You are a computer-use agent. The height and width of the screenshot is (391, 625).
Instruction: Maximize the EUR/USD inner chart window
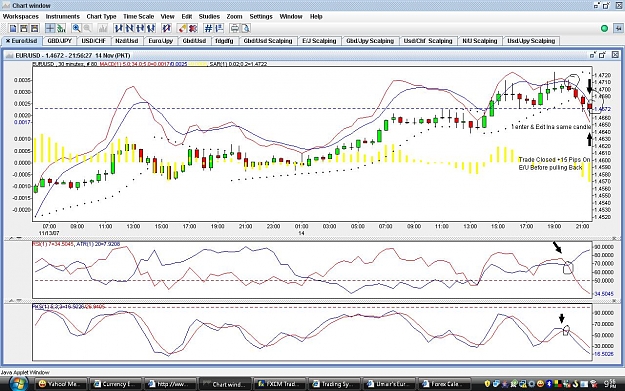[x=603, y=55]
